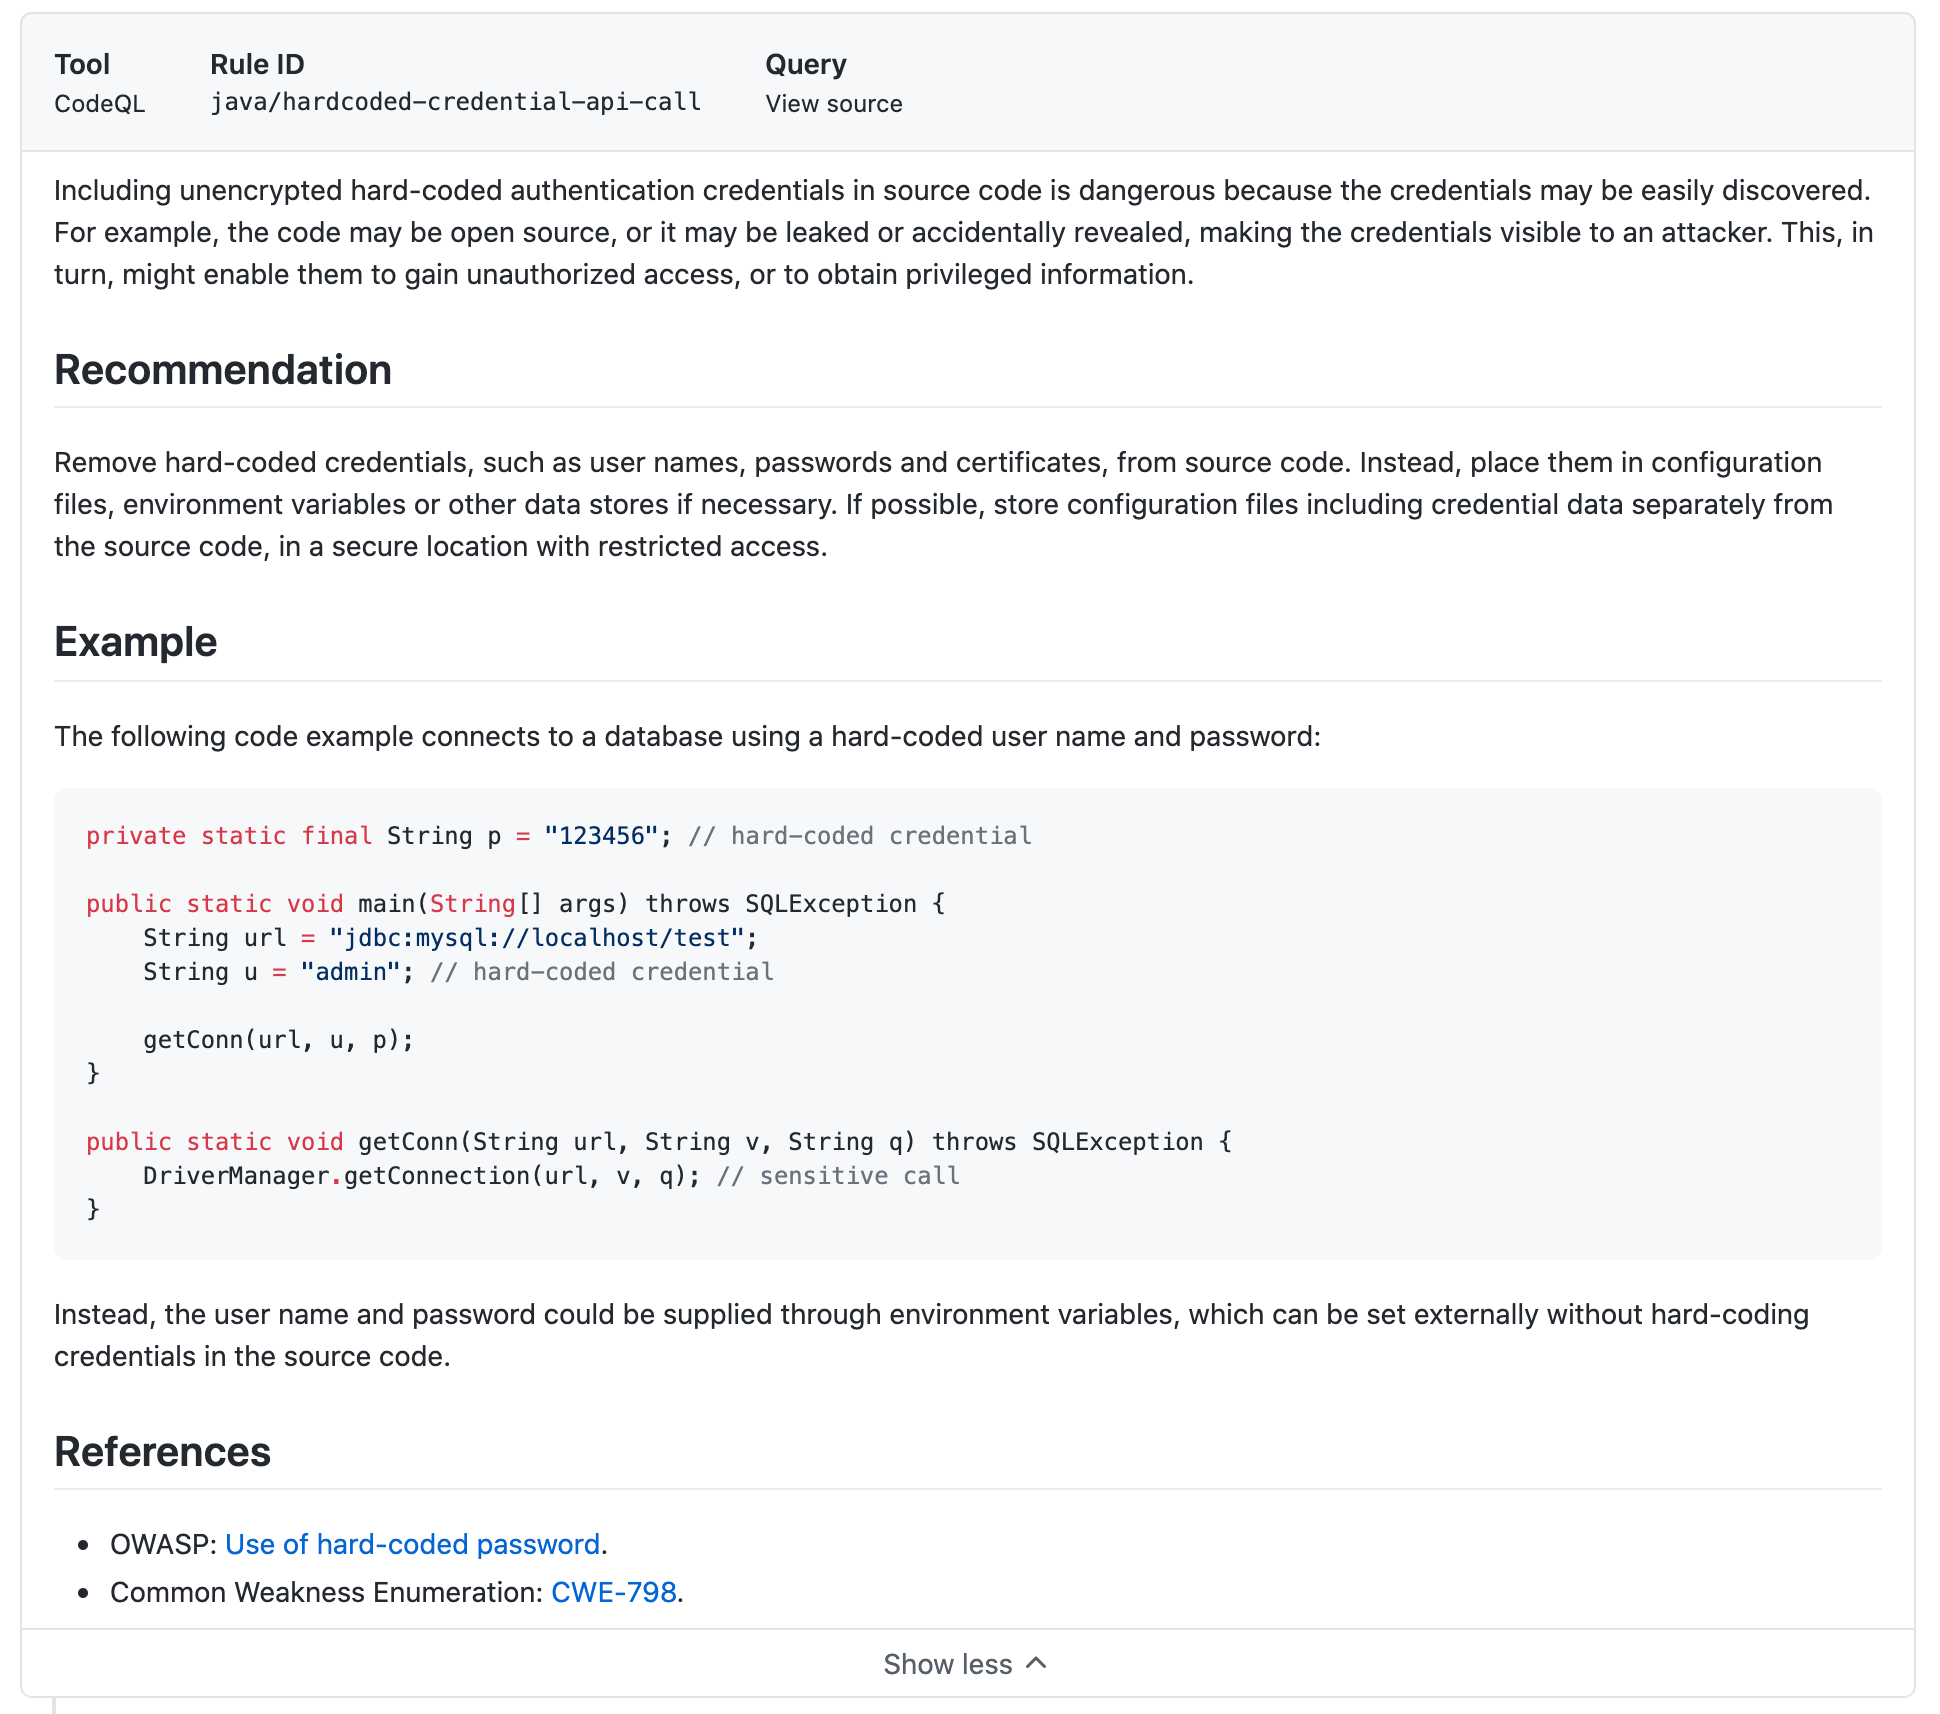
Task: Click the CodeQL tool name
Action: coord(99,104)
